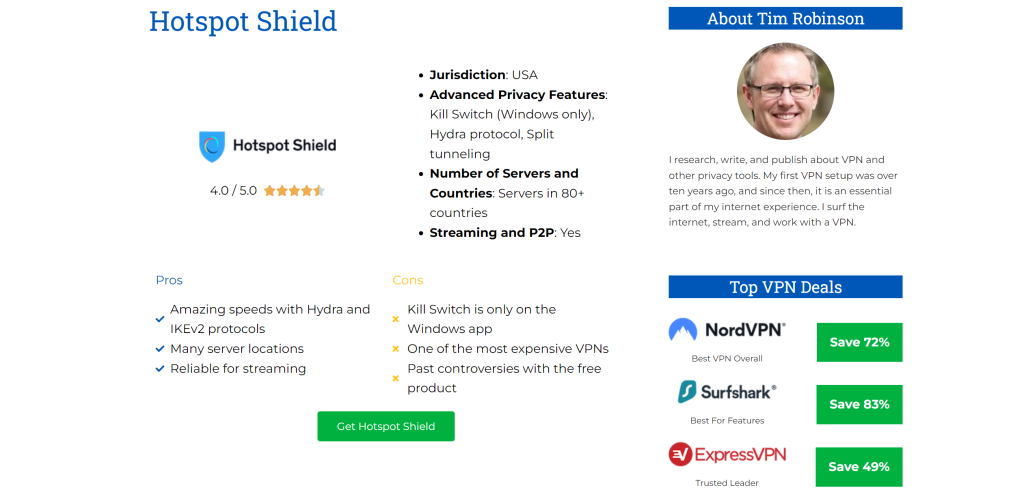
Task: Click the star rating icons
Action: pyautogui.click(x=294, y=191)
